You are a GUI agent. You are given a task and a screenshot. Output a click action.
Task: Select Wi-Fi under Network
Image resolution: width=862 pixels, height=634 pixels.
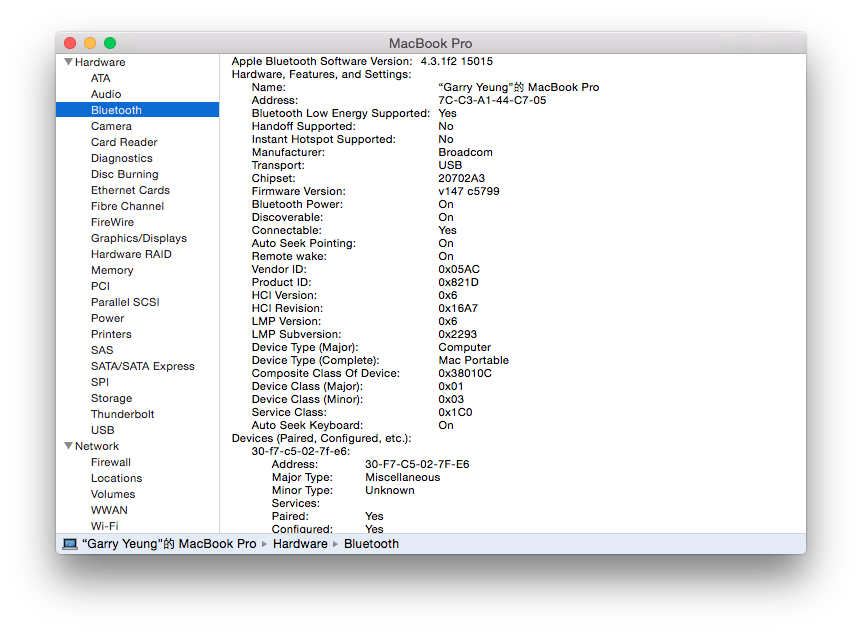coord(104,525)
